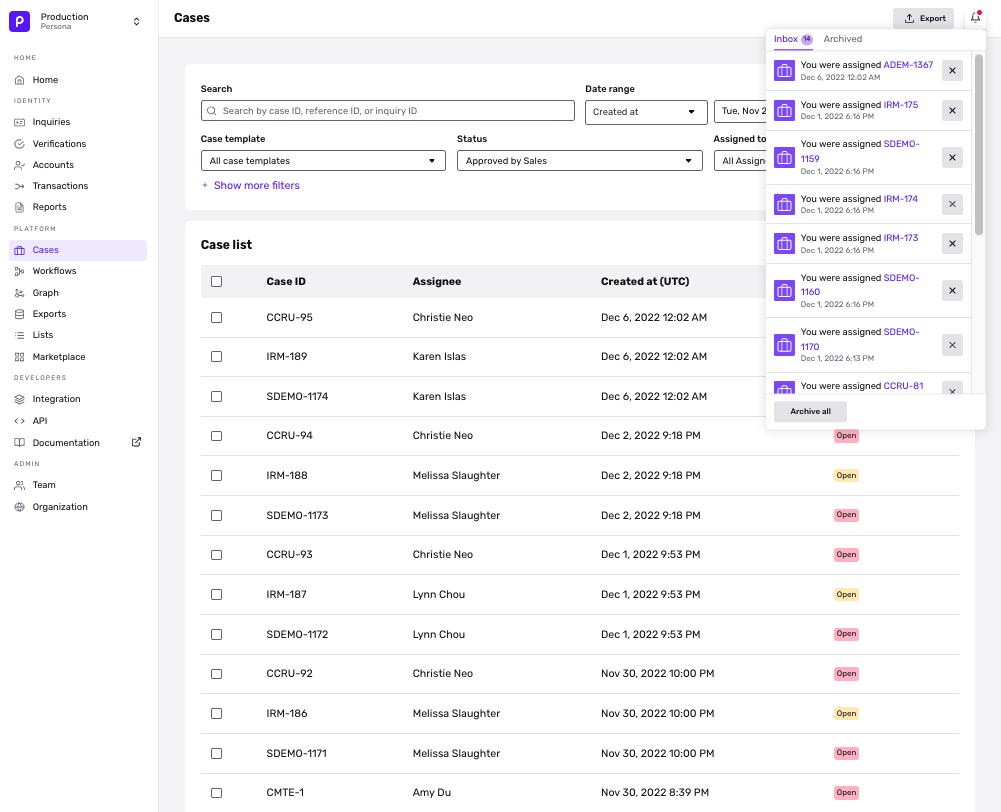Dismiss the SDEMO-1160 notification

click(952, 290)
